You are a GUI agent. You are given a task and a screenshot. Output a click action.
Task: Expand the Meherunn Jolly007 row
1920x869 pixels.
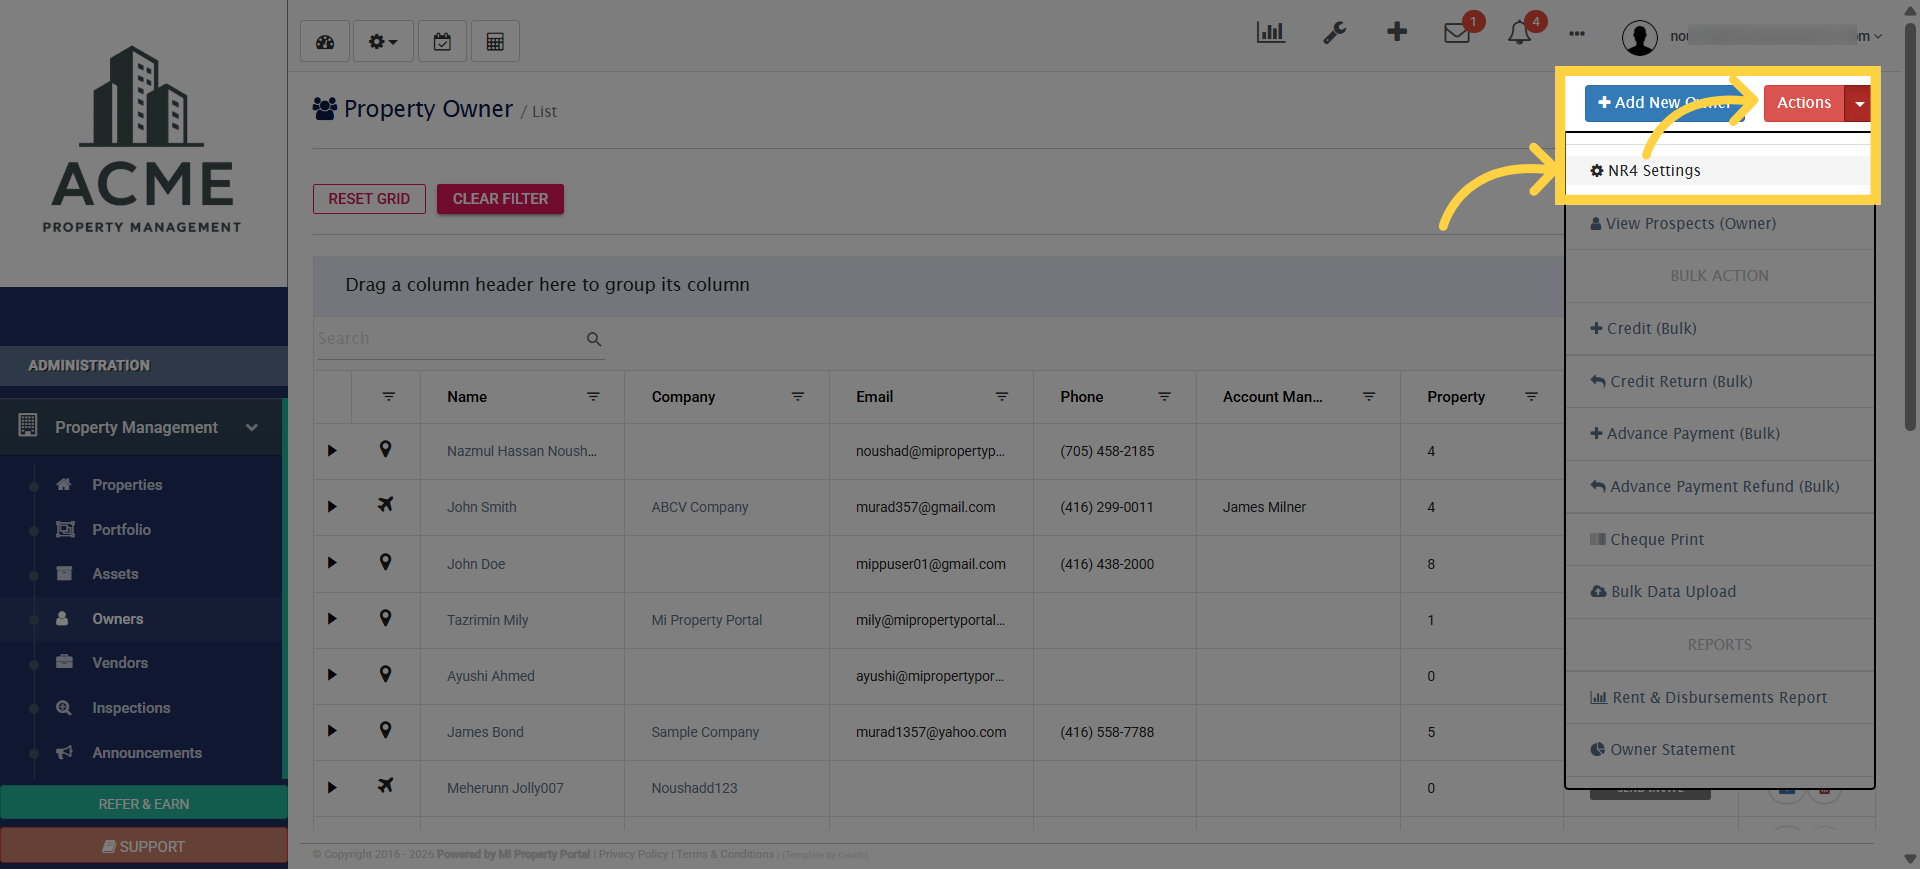pos(332,788)
